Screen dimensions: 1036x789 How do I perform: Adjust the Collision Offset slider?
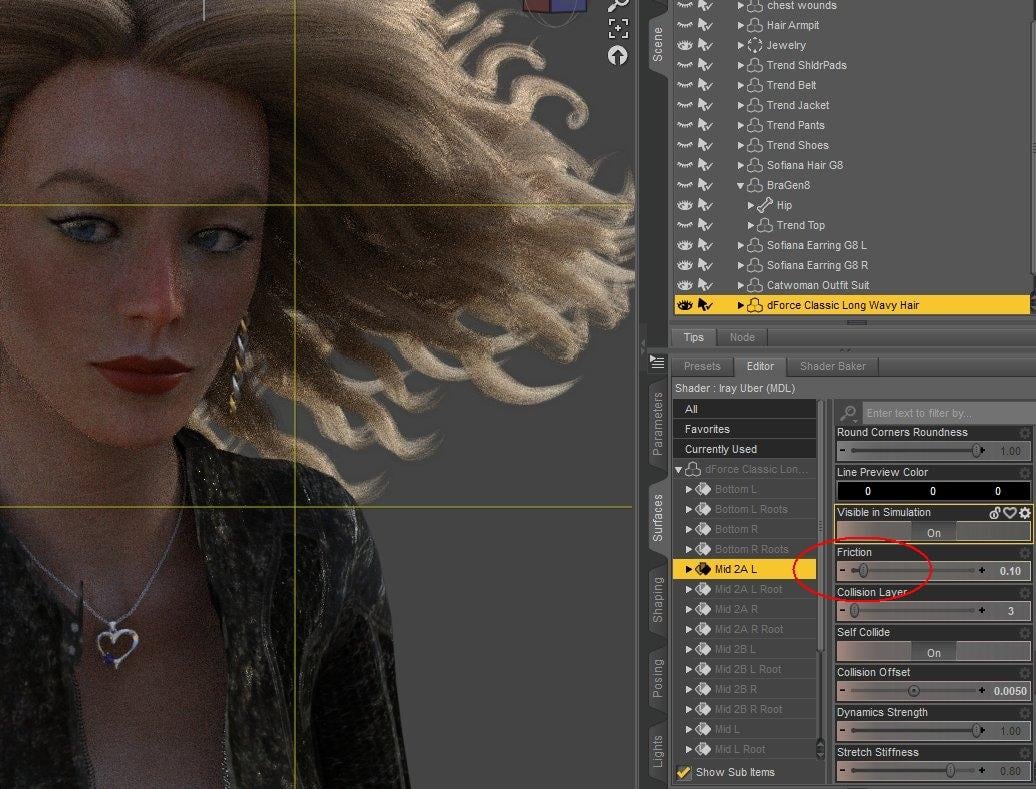(913, 691)
